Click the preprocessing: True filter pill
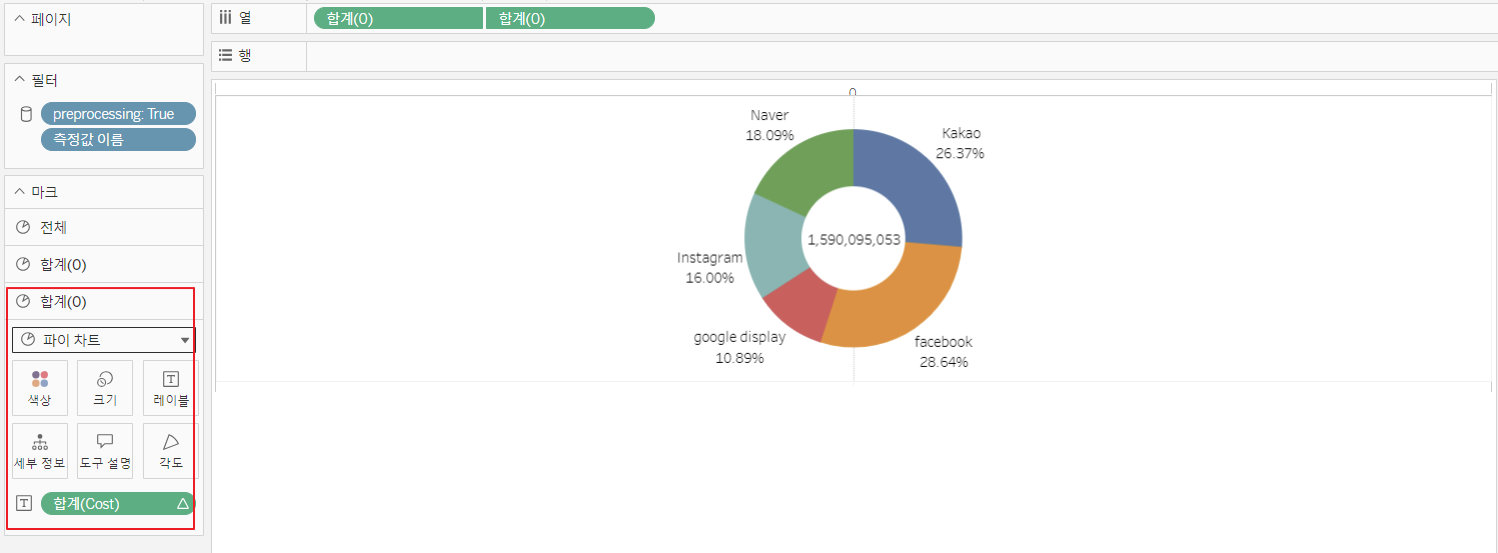The width and height of the screenshot is (1498, 553). [x=118, y=114]
